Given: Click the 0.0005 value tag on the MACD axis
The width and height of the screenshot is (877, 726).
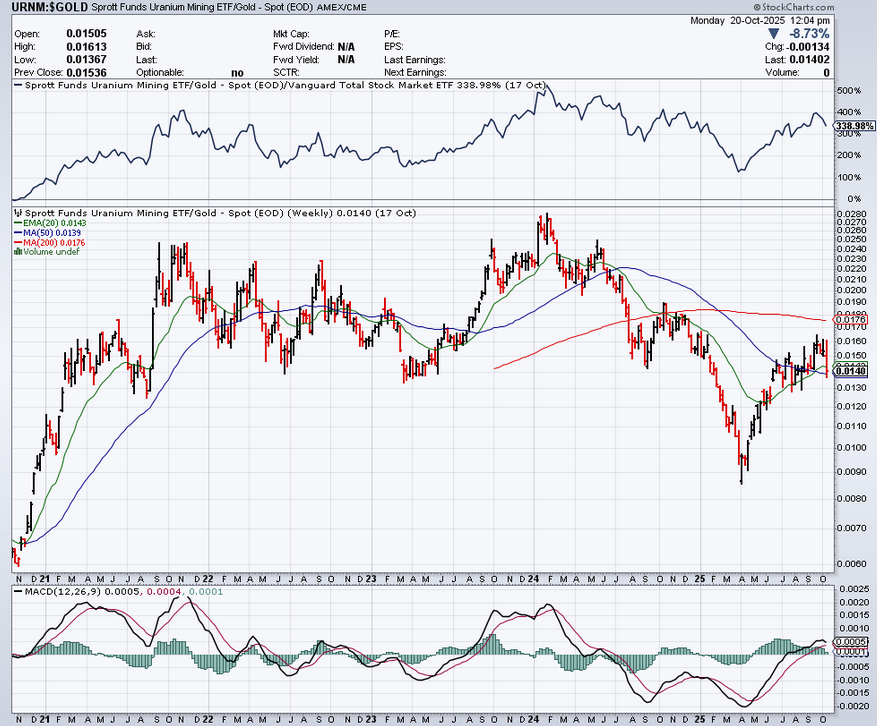Looking at the screenshot, I should pyautogui.click(x=853, y=642).
